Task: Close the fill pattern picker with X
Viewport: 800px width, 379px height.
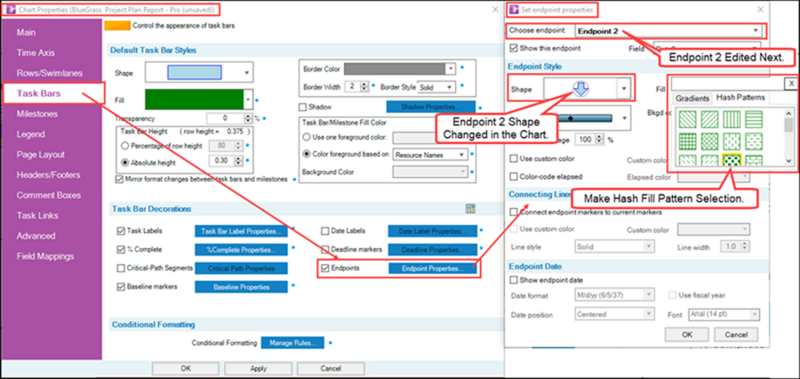Action: pos(791,83)
